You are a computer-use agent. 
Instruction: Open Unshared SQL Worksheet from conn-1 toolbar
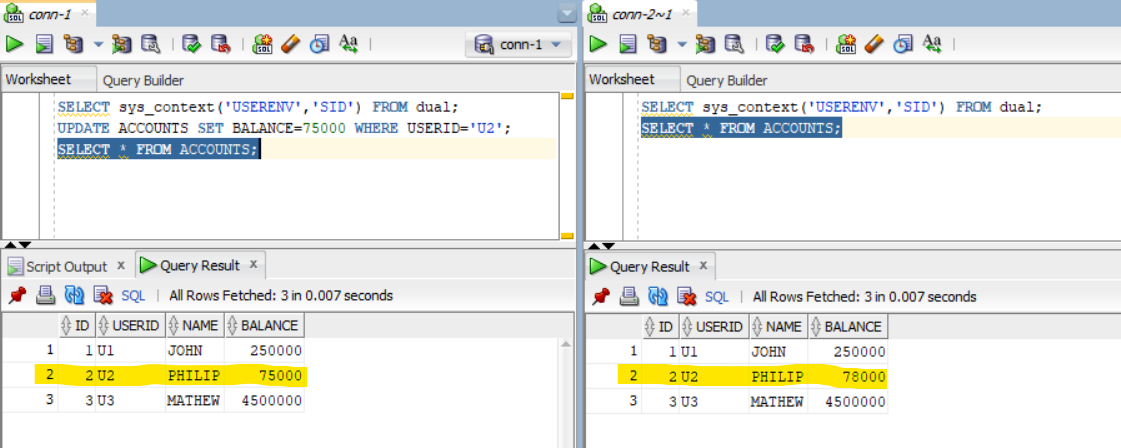click(x=263, y=44)
